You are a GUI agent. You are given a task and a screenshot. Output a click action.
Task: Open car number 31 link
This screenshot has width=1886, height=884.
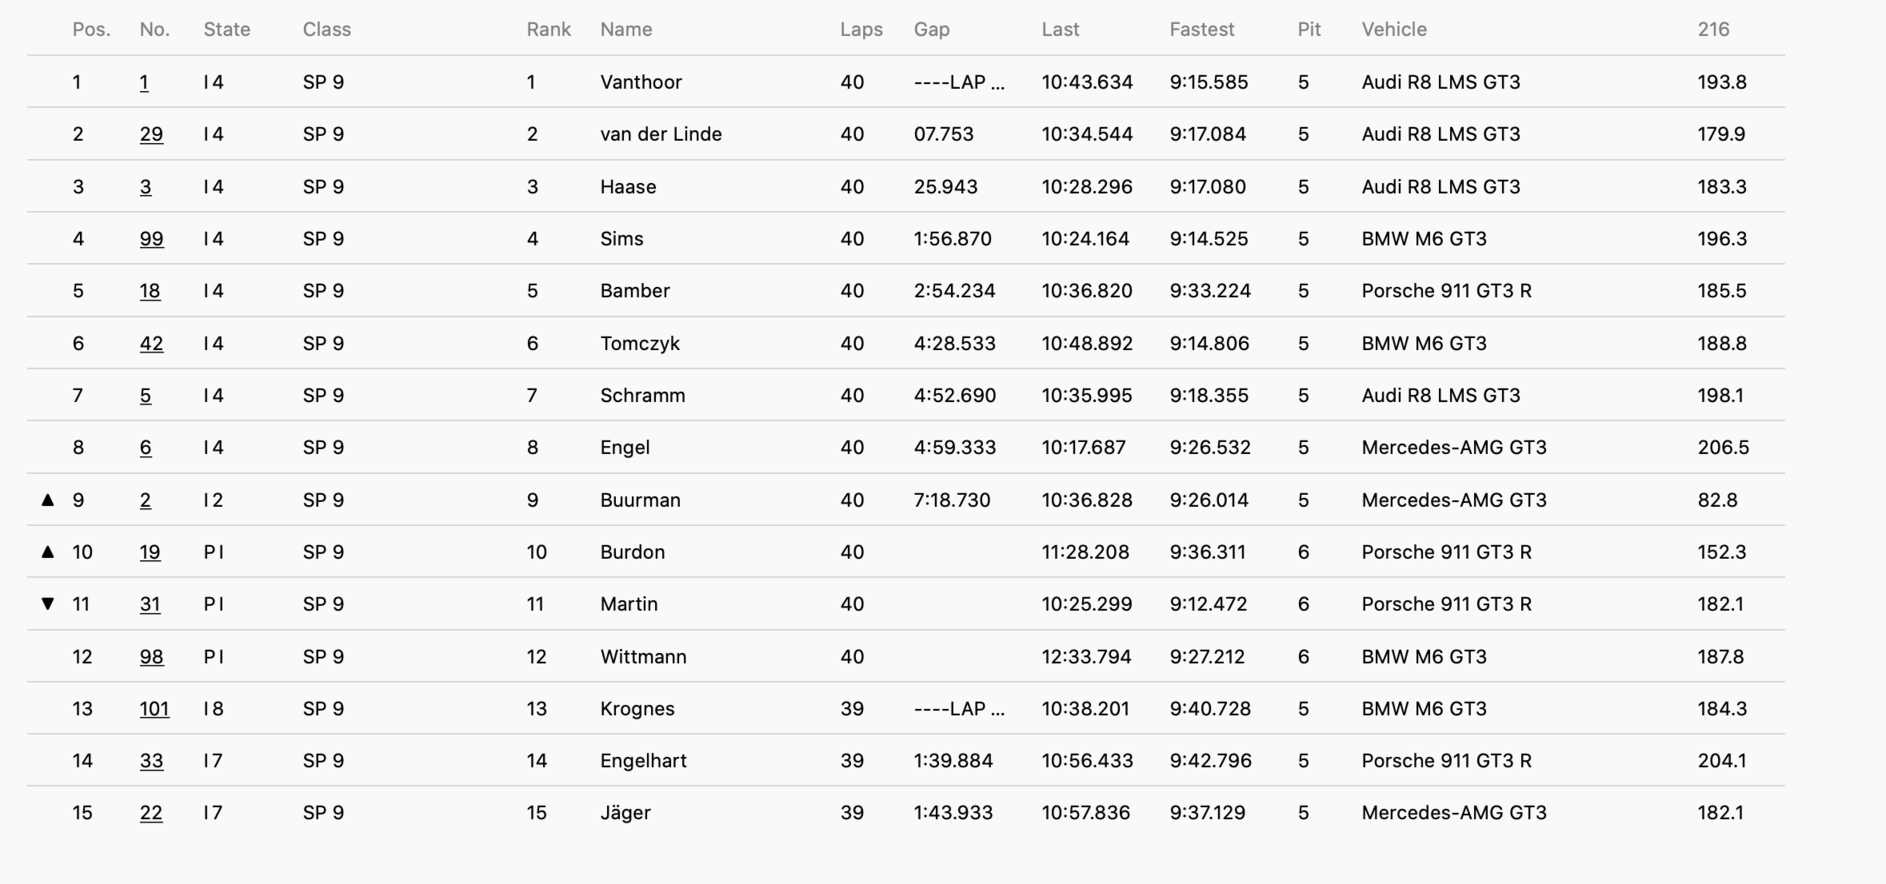click(x=150, y=604)
